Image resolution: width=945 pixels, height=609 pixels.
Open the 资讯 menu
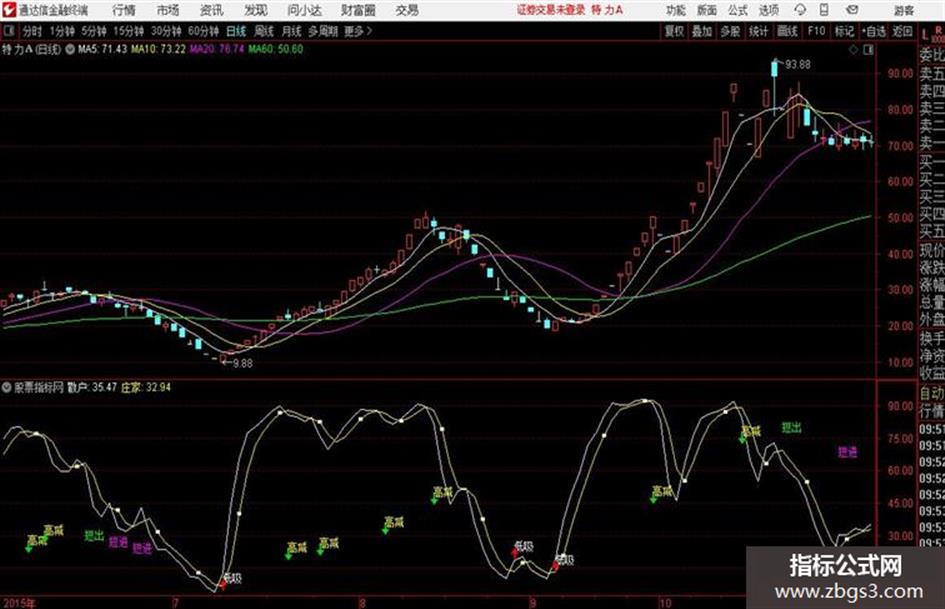pyautogui.click(x=212, y=10)
